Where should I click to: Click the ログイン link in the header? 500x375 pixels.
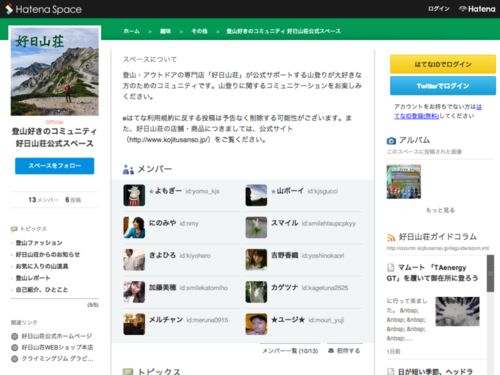(439, 9)
